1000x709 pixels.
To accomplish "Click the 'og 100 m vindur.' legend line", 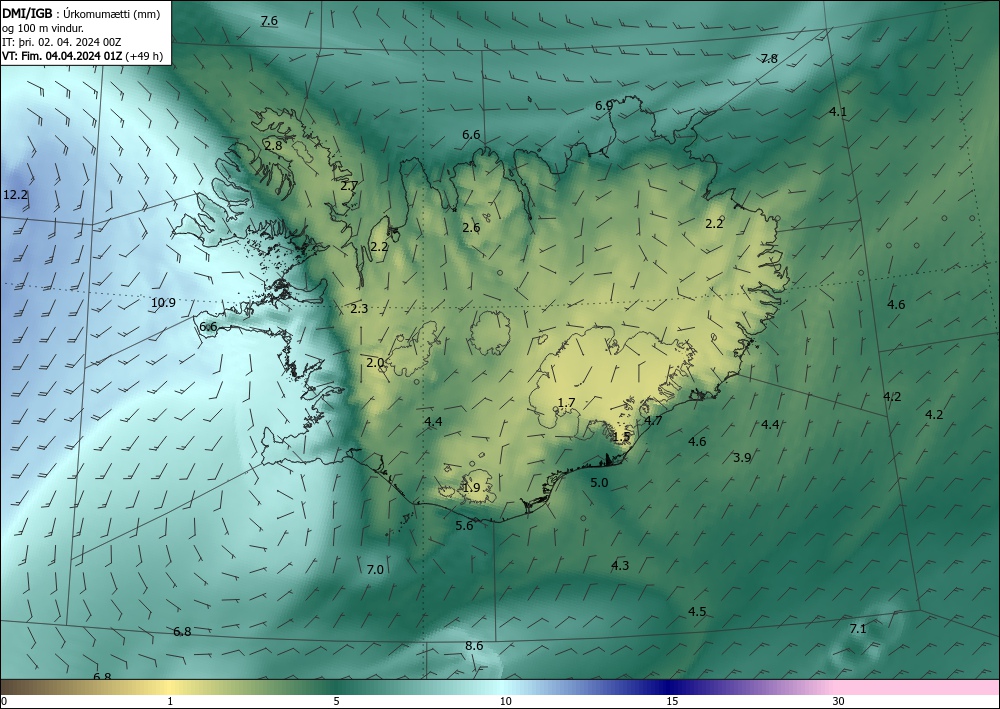I will [43, 27].
